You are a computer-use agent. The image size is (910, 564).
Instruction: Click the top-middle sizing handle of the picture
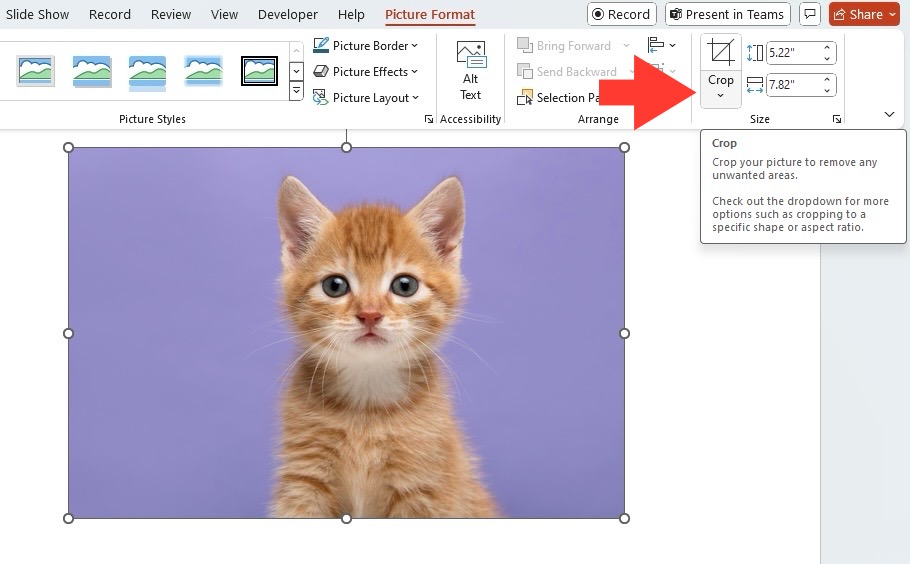pos(346,147)
